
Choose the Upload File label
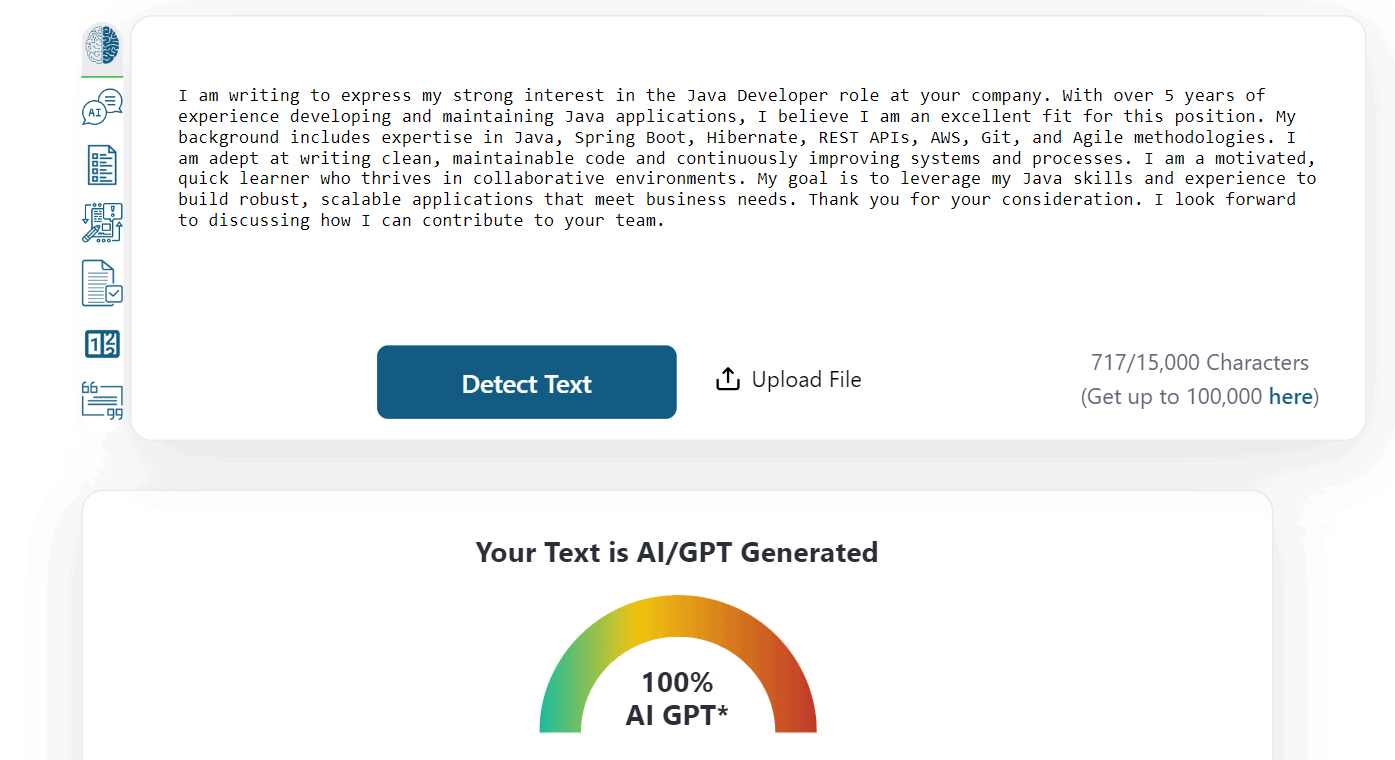point(806,380)
